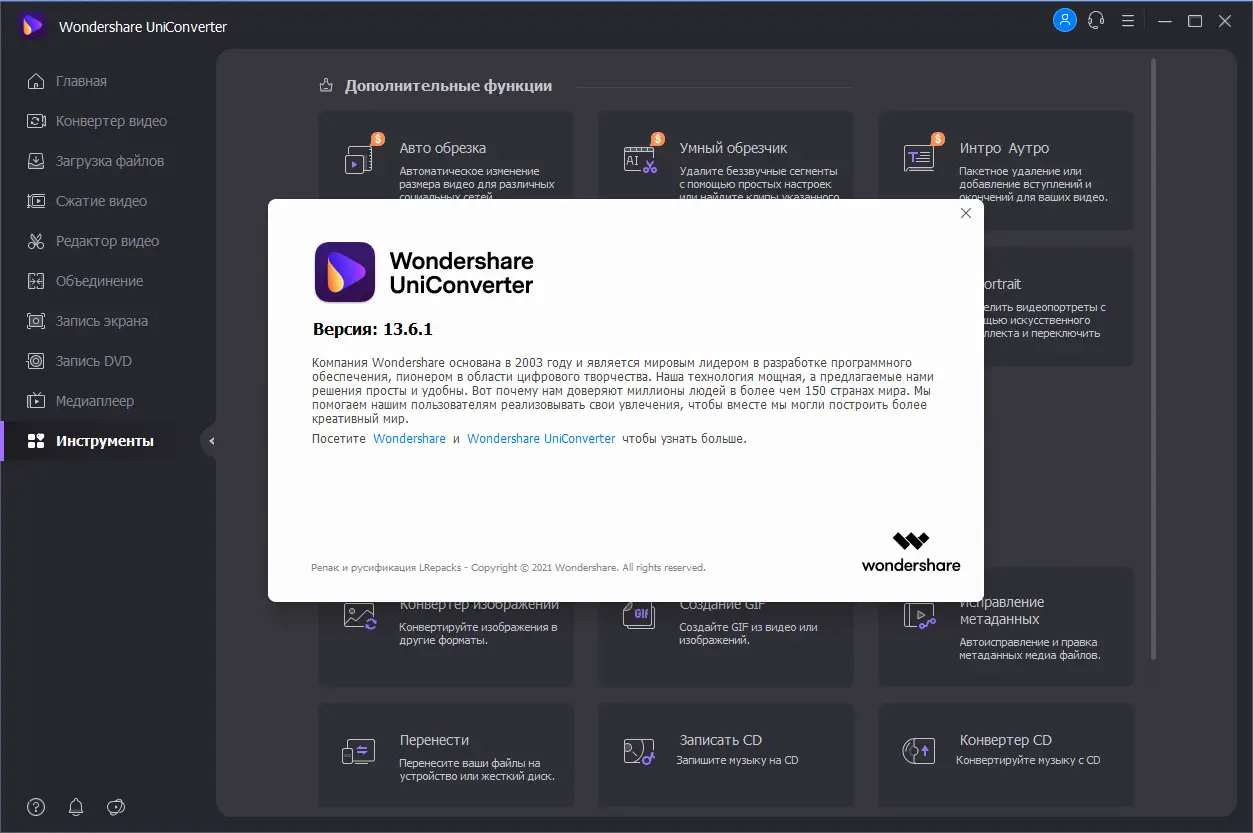Image resolution: width=1253 pixels, height=833 pixels.
Task: Click the camera icon beside Запись экрана
Action: 36,321
